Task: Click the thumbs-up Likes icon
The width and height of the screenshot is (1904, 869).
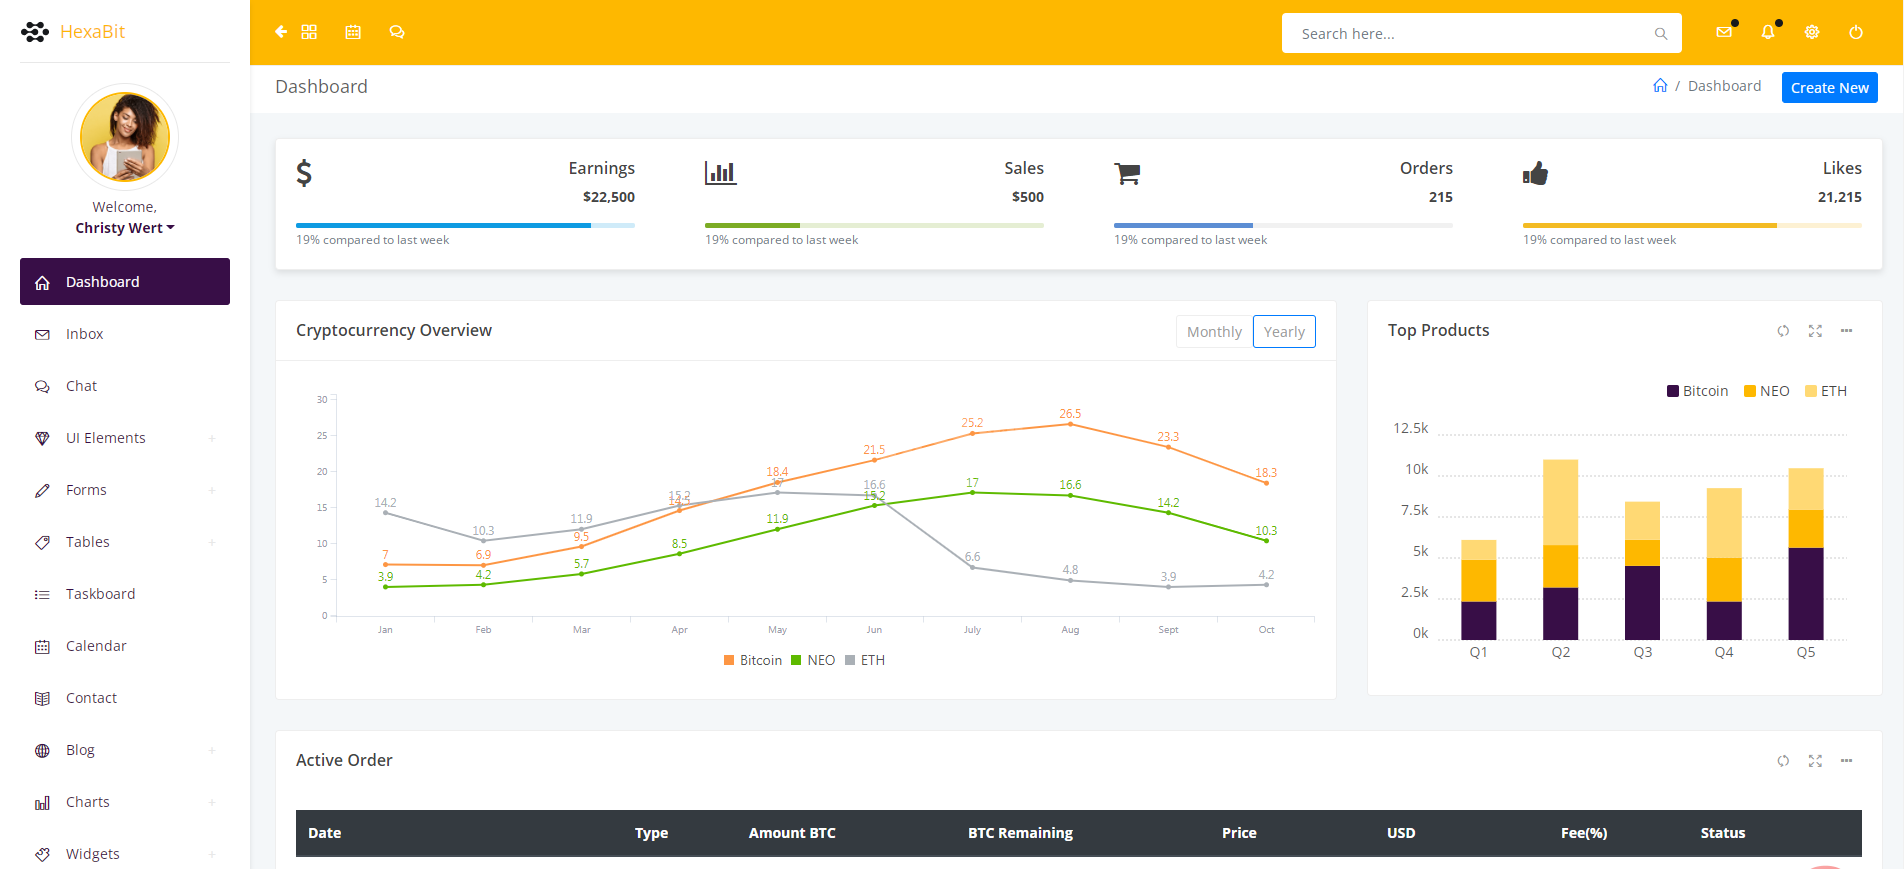Action: (x=1535, y=173)
